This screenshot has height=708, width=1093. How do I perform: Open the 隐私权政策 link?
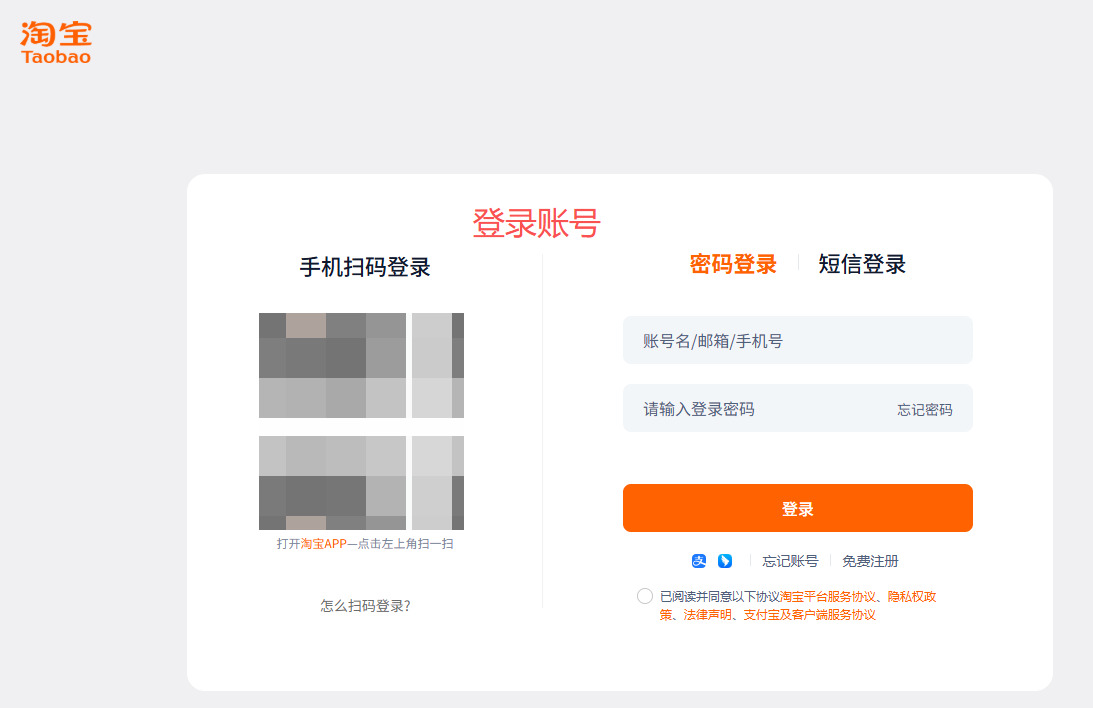point(798,606)
